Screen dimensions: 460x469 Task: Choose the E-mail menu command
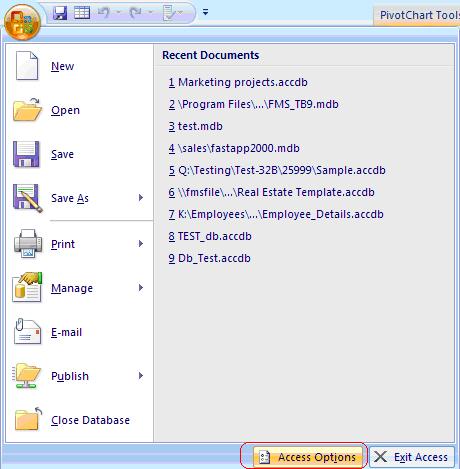pyautogui.click(x=79, y=332)
